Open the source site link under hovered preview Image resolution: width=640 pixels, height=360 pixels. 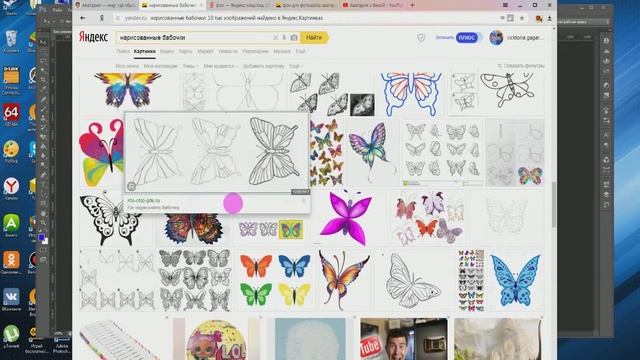[144, 200]
